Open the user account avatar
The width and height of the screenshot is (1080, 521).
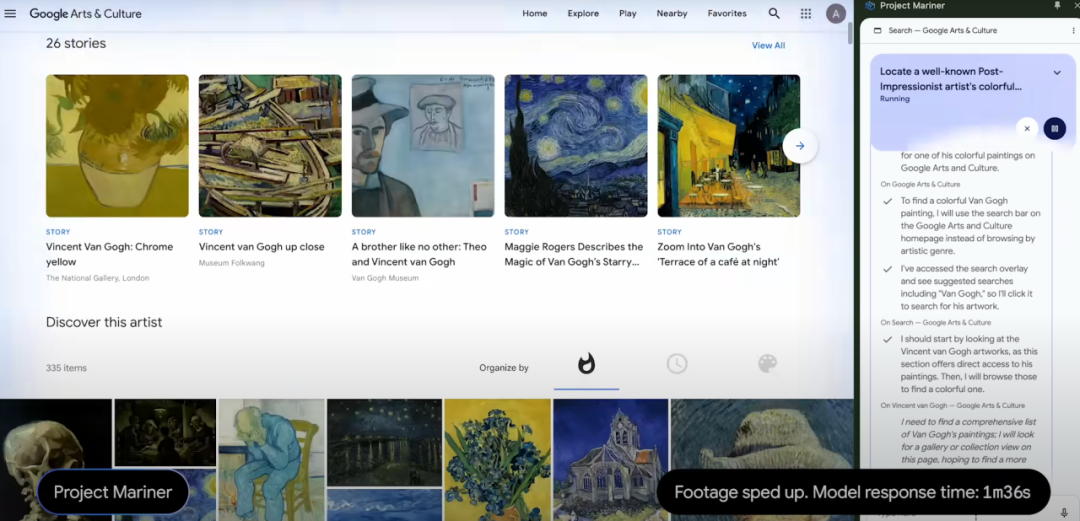point(836,14)
